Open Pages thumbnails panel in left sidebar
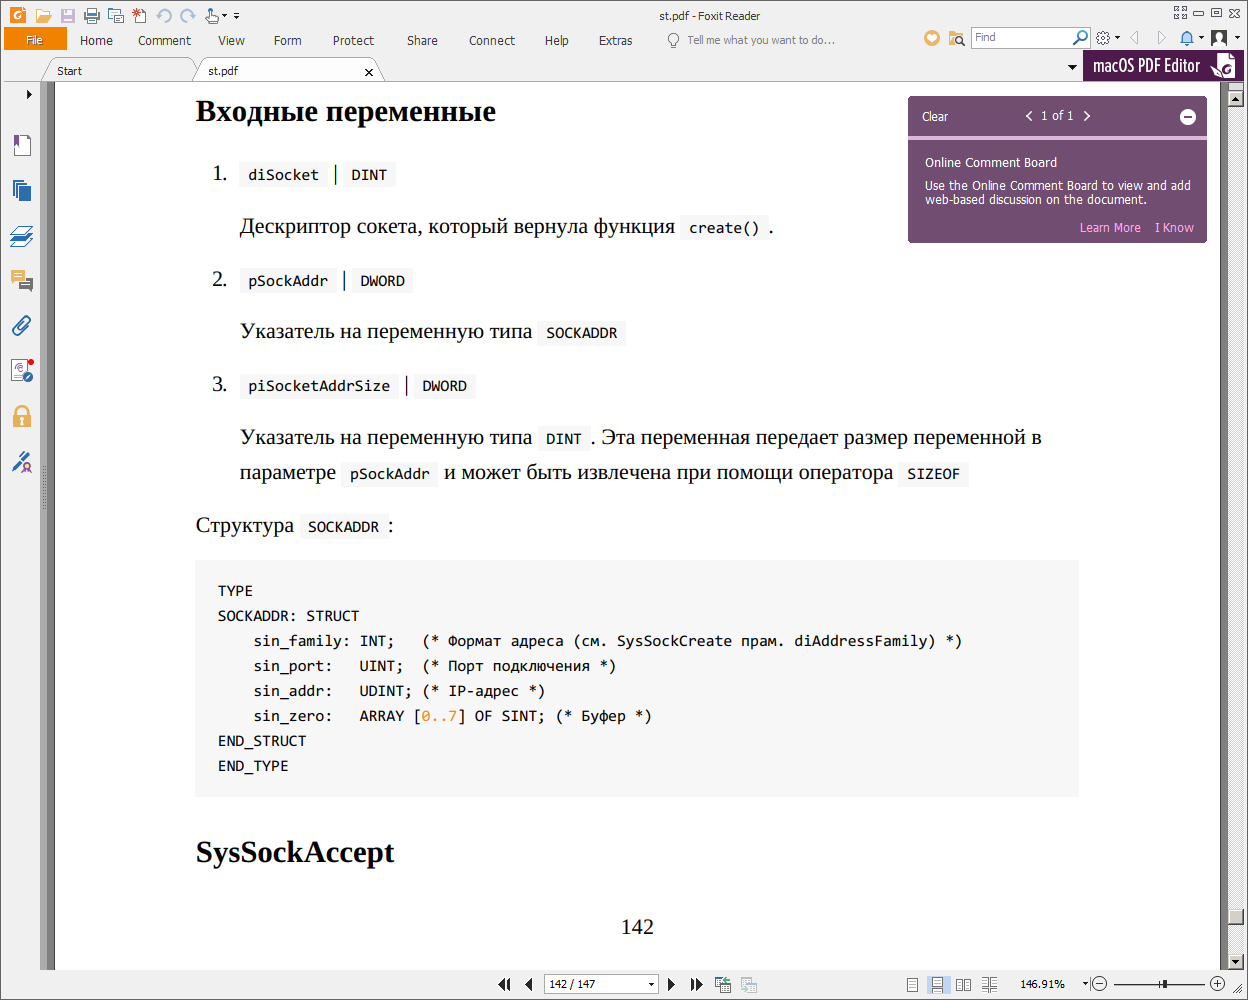 (22, 190)
